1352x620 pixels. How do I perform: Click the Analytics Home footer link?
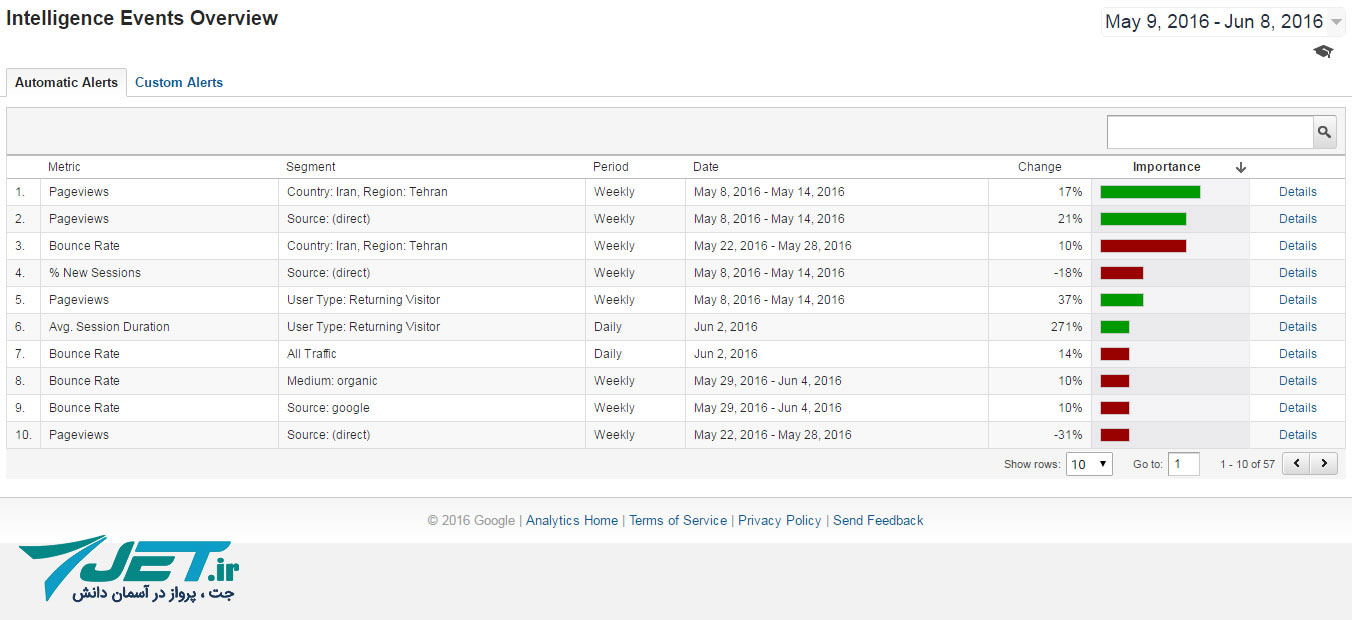[572, 520]
